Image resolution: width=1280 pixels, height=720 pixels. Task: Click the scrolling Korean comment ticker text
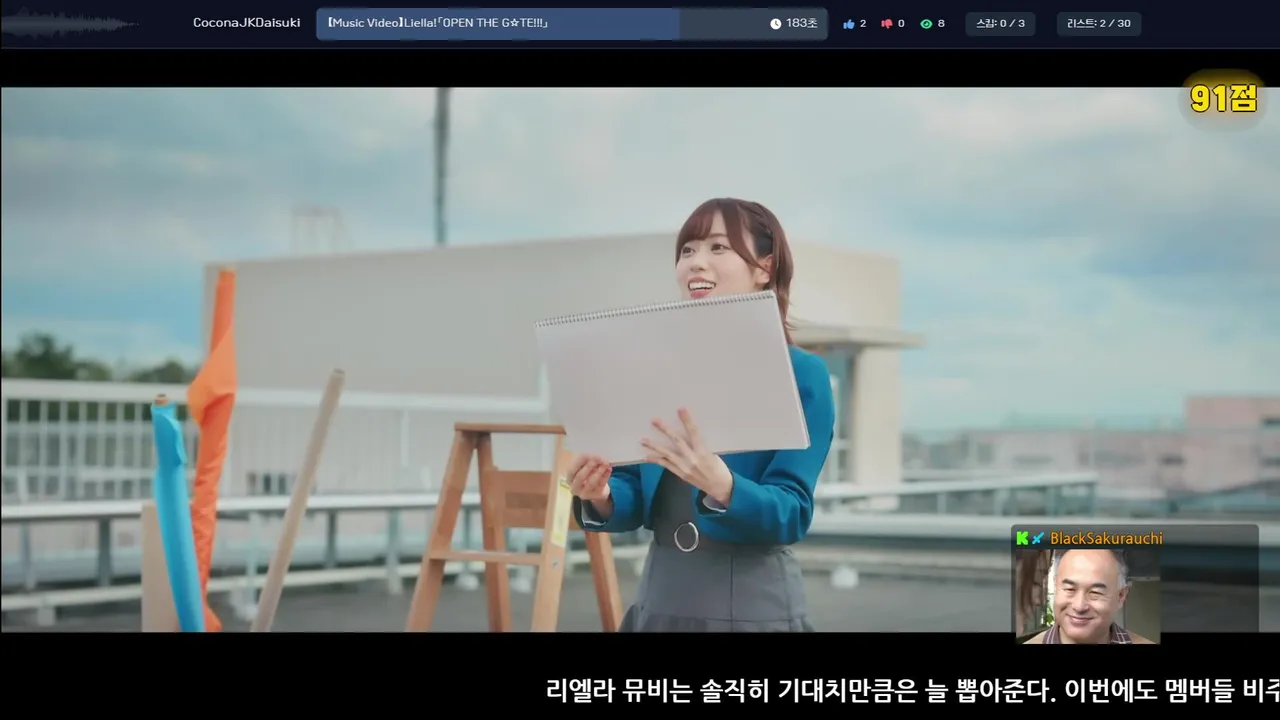[x=912, y=690]
